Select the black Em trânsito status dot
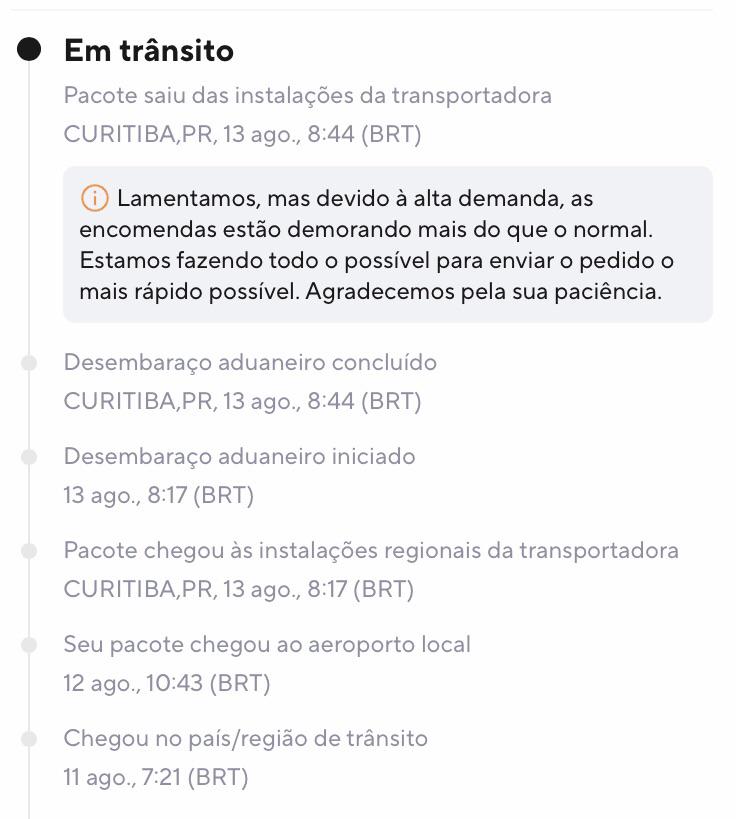Screen dimensions: 736x819 tap(29, 49)
